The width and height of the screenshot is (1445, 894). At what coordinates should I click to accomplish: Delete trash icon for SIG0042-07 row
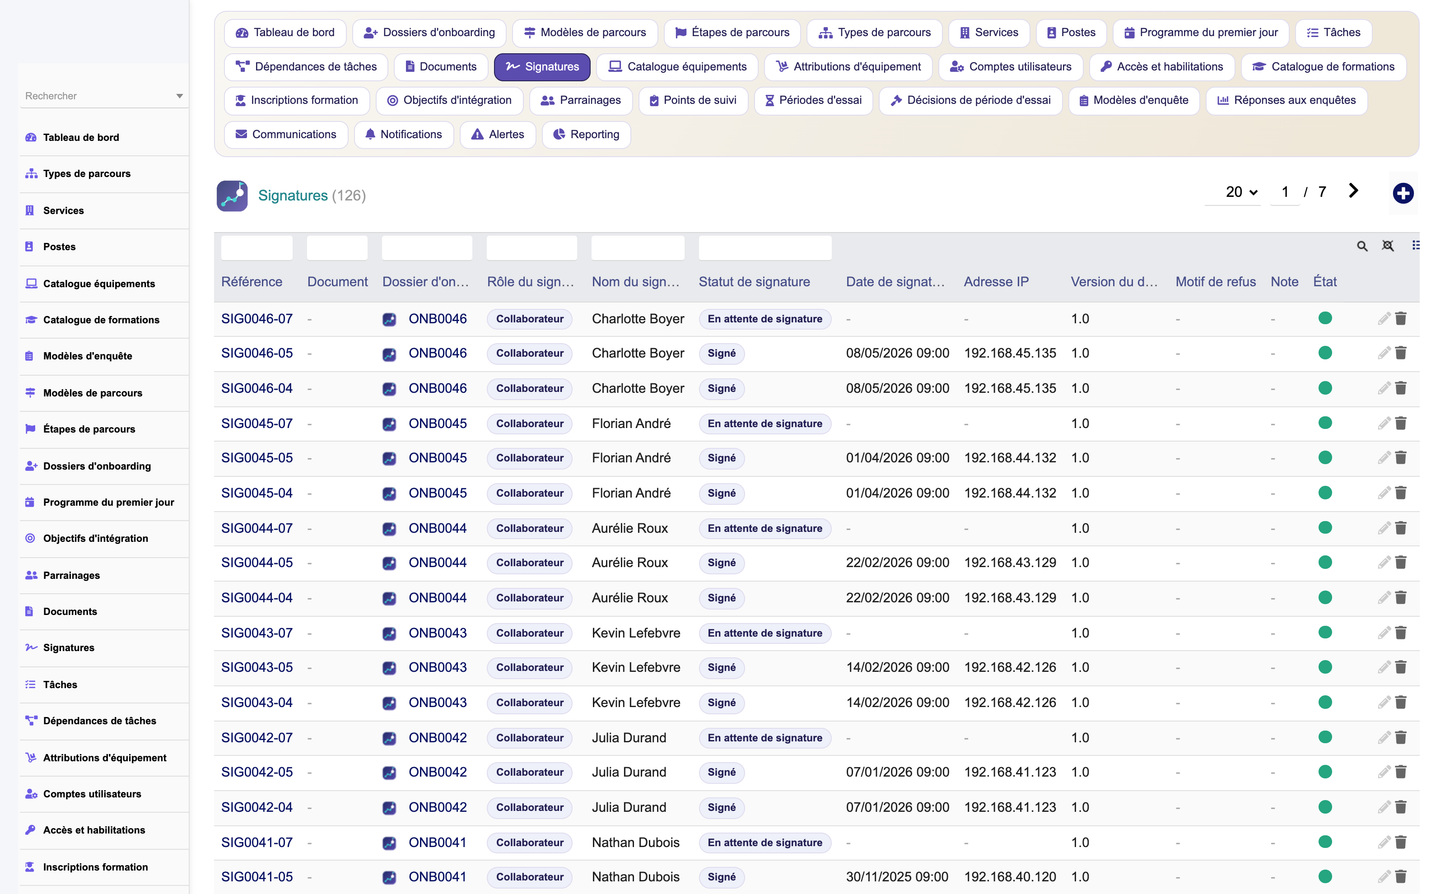[x=1401, y=737]
